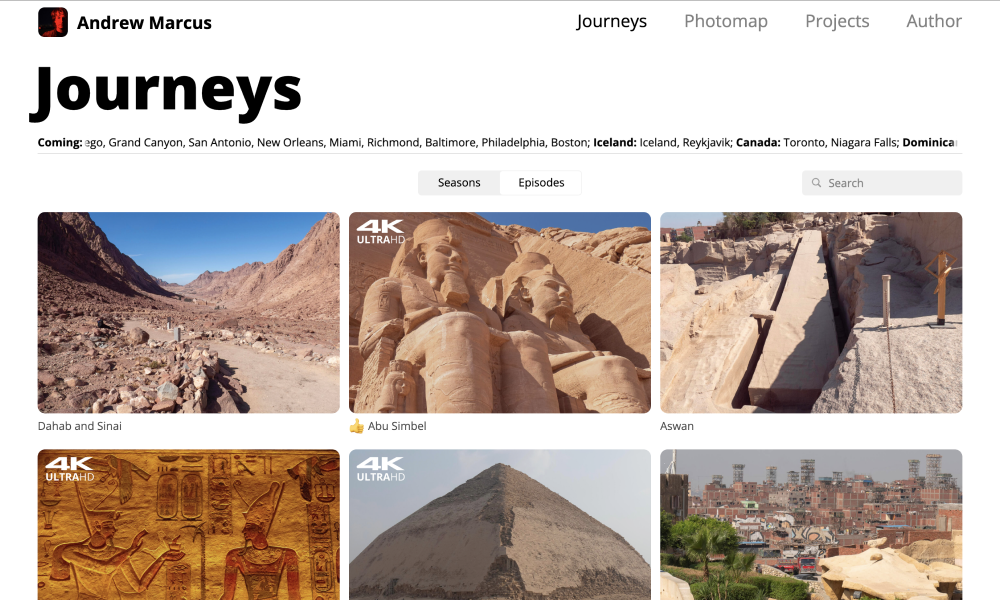1000x600 pixels.
Task: Click the 4K UltraHD badge on Abu Simbel
Action: [x=381, y=232]
